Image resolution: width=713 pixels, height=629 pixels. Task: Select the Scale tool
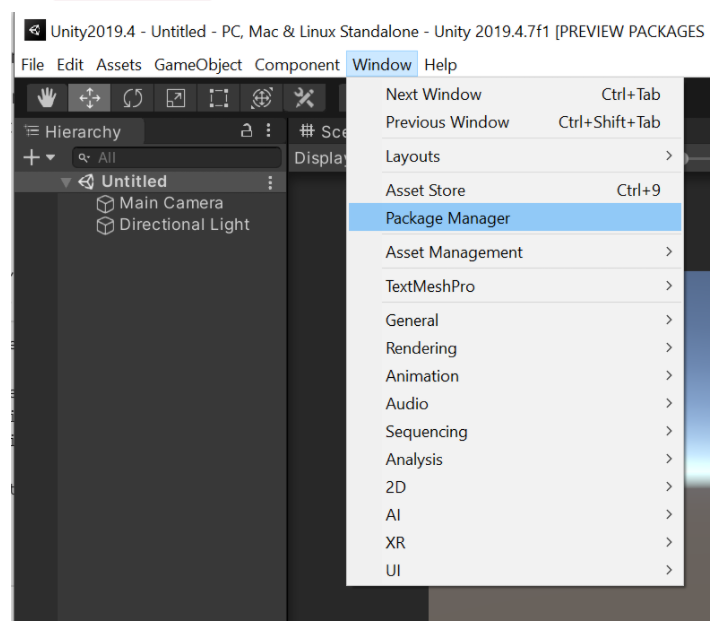click(176, 98)
